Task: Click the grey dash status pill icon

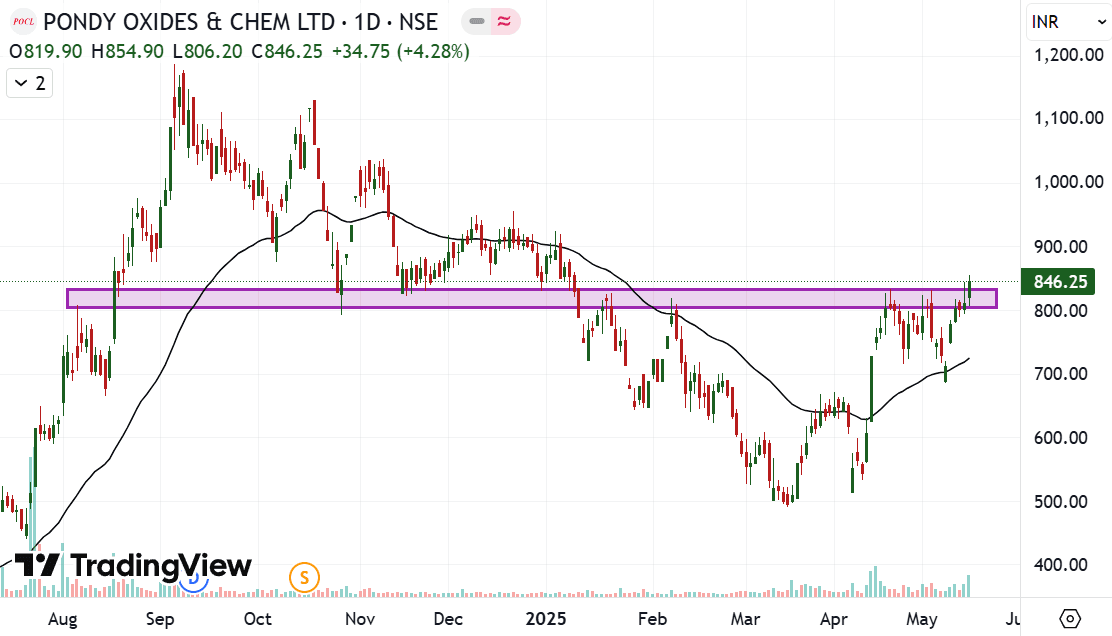Action: coord(477,22)
